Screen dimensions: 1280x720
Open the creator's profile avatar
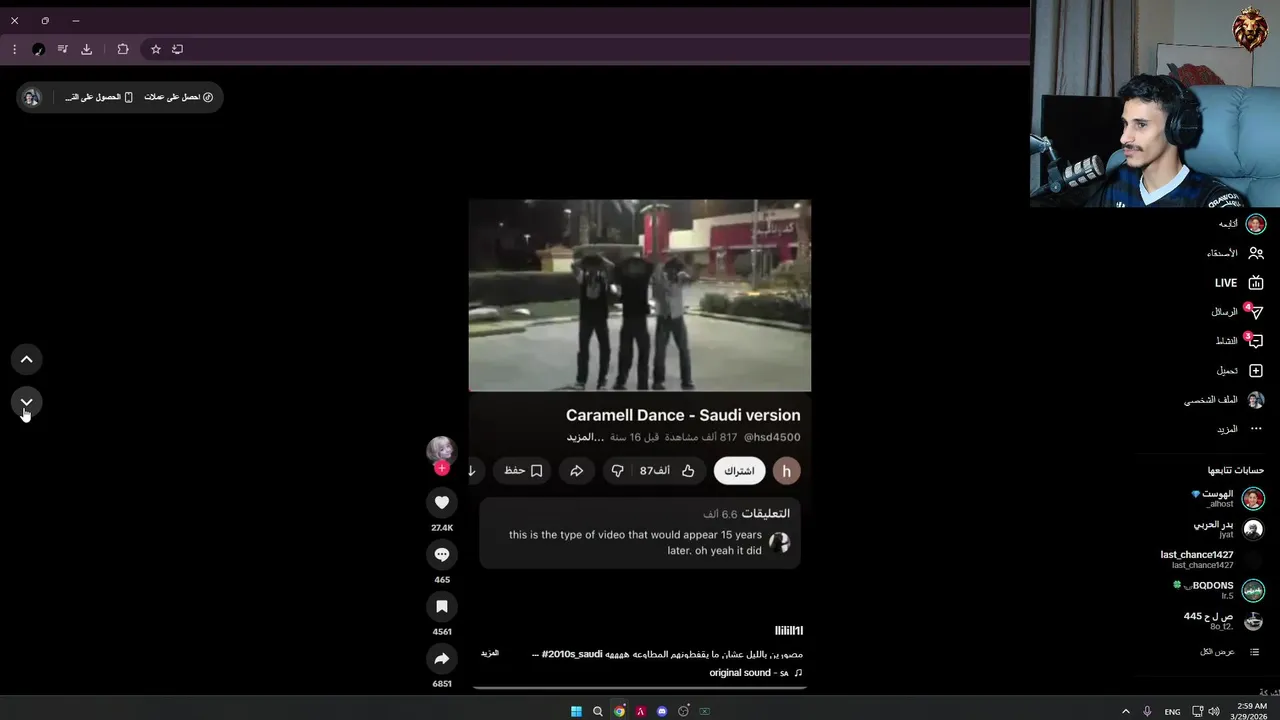(x=441, y=450)
